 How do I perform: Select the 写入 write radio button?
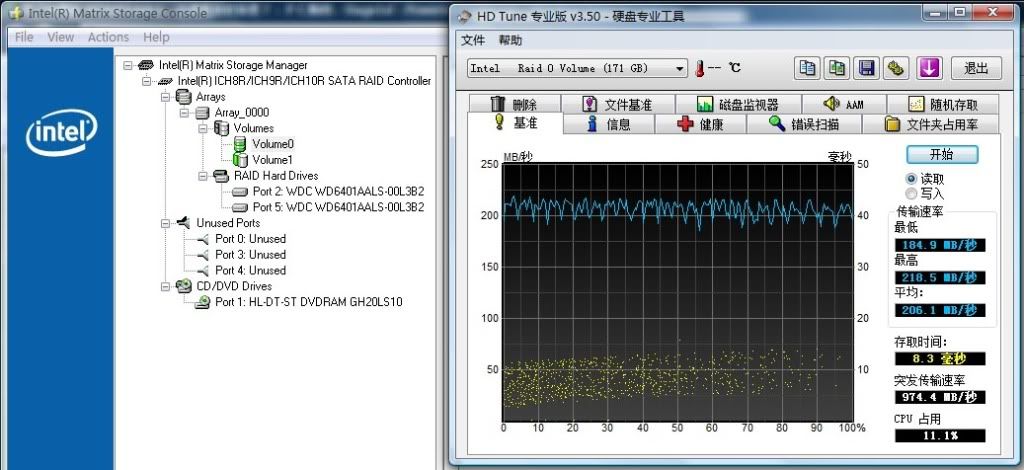tap(912, 193)
